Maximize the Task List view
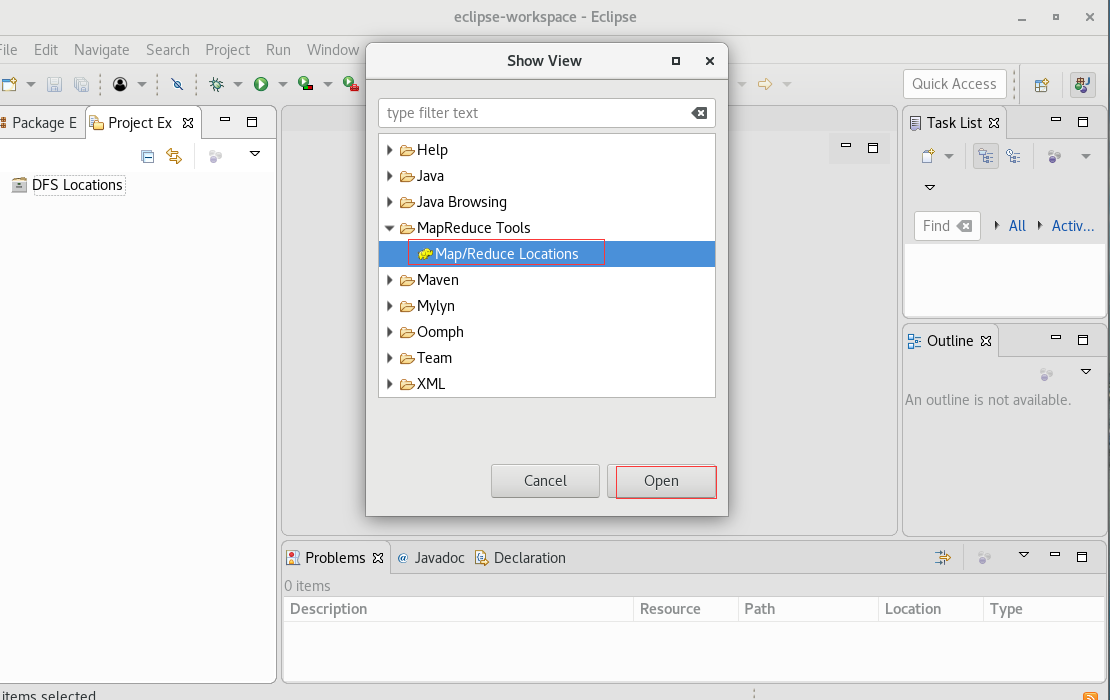The height and width of the screenshot is (700, 1110). pyautogui.click(x=1082, y=122)
